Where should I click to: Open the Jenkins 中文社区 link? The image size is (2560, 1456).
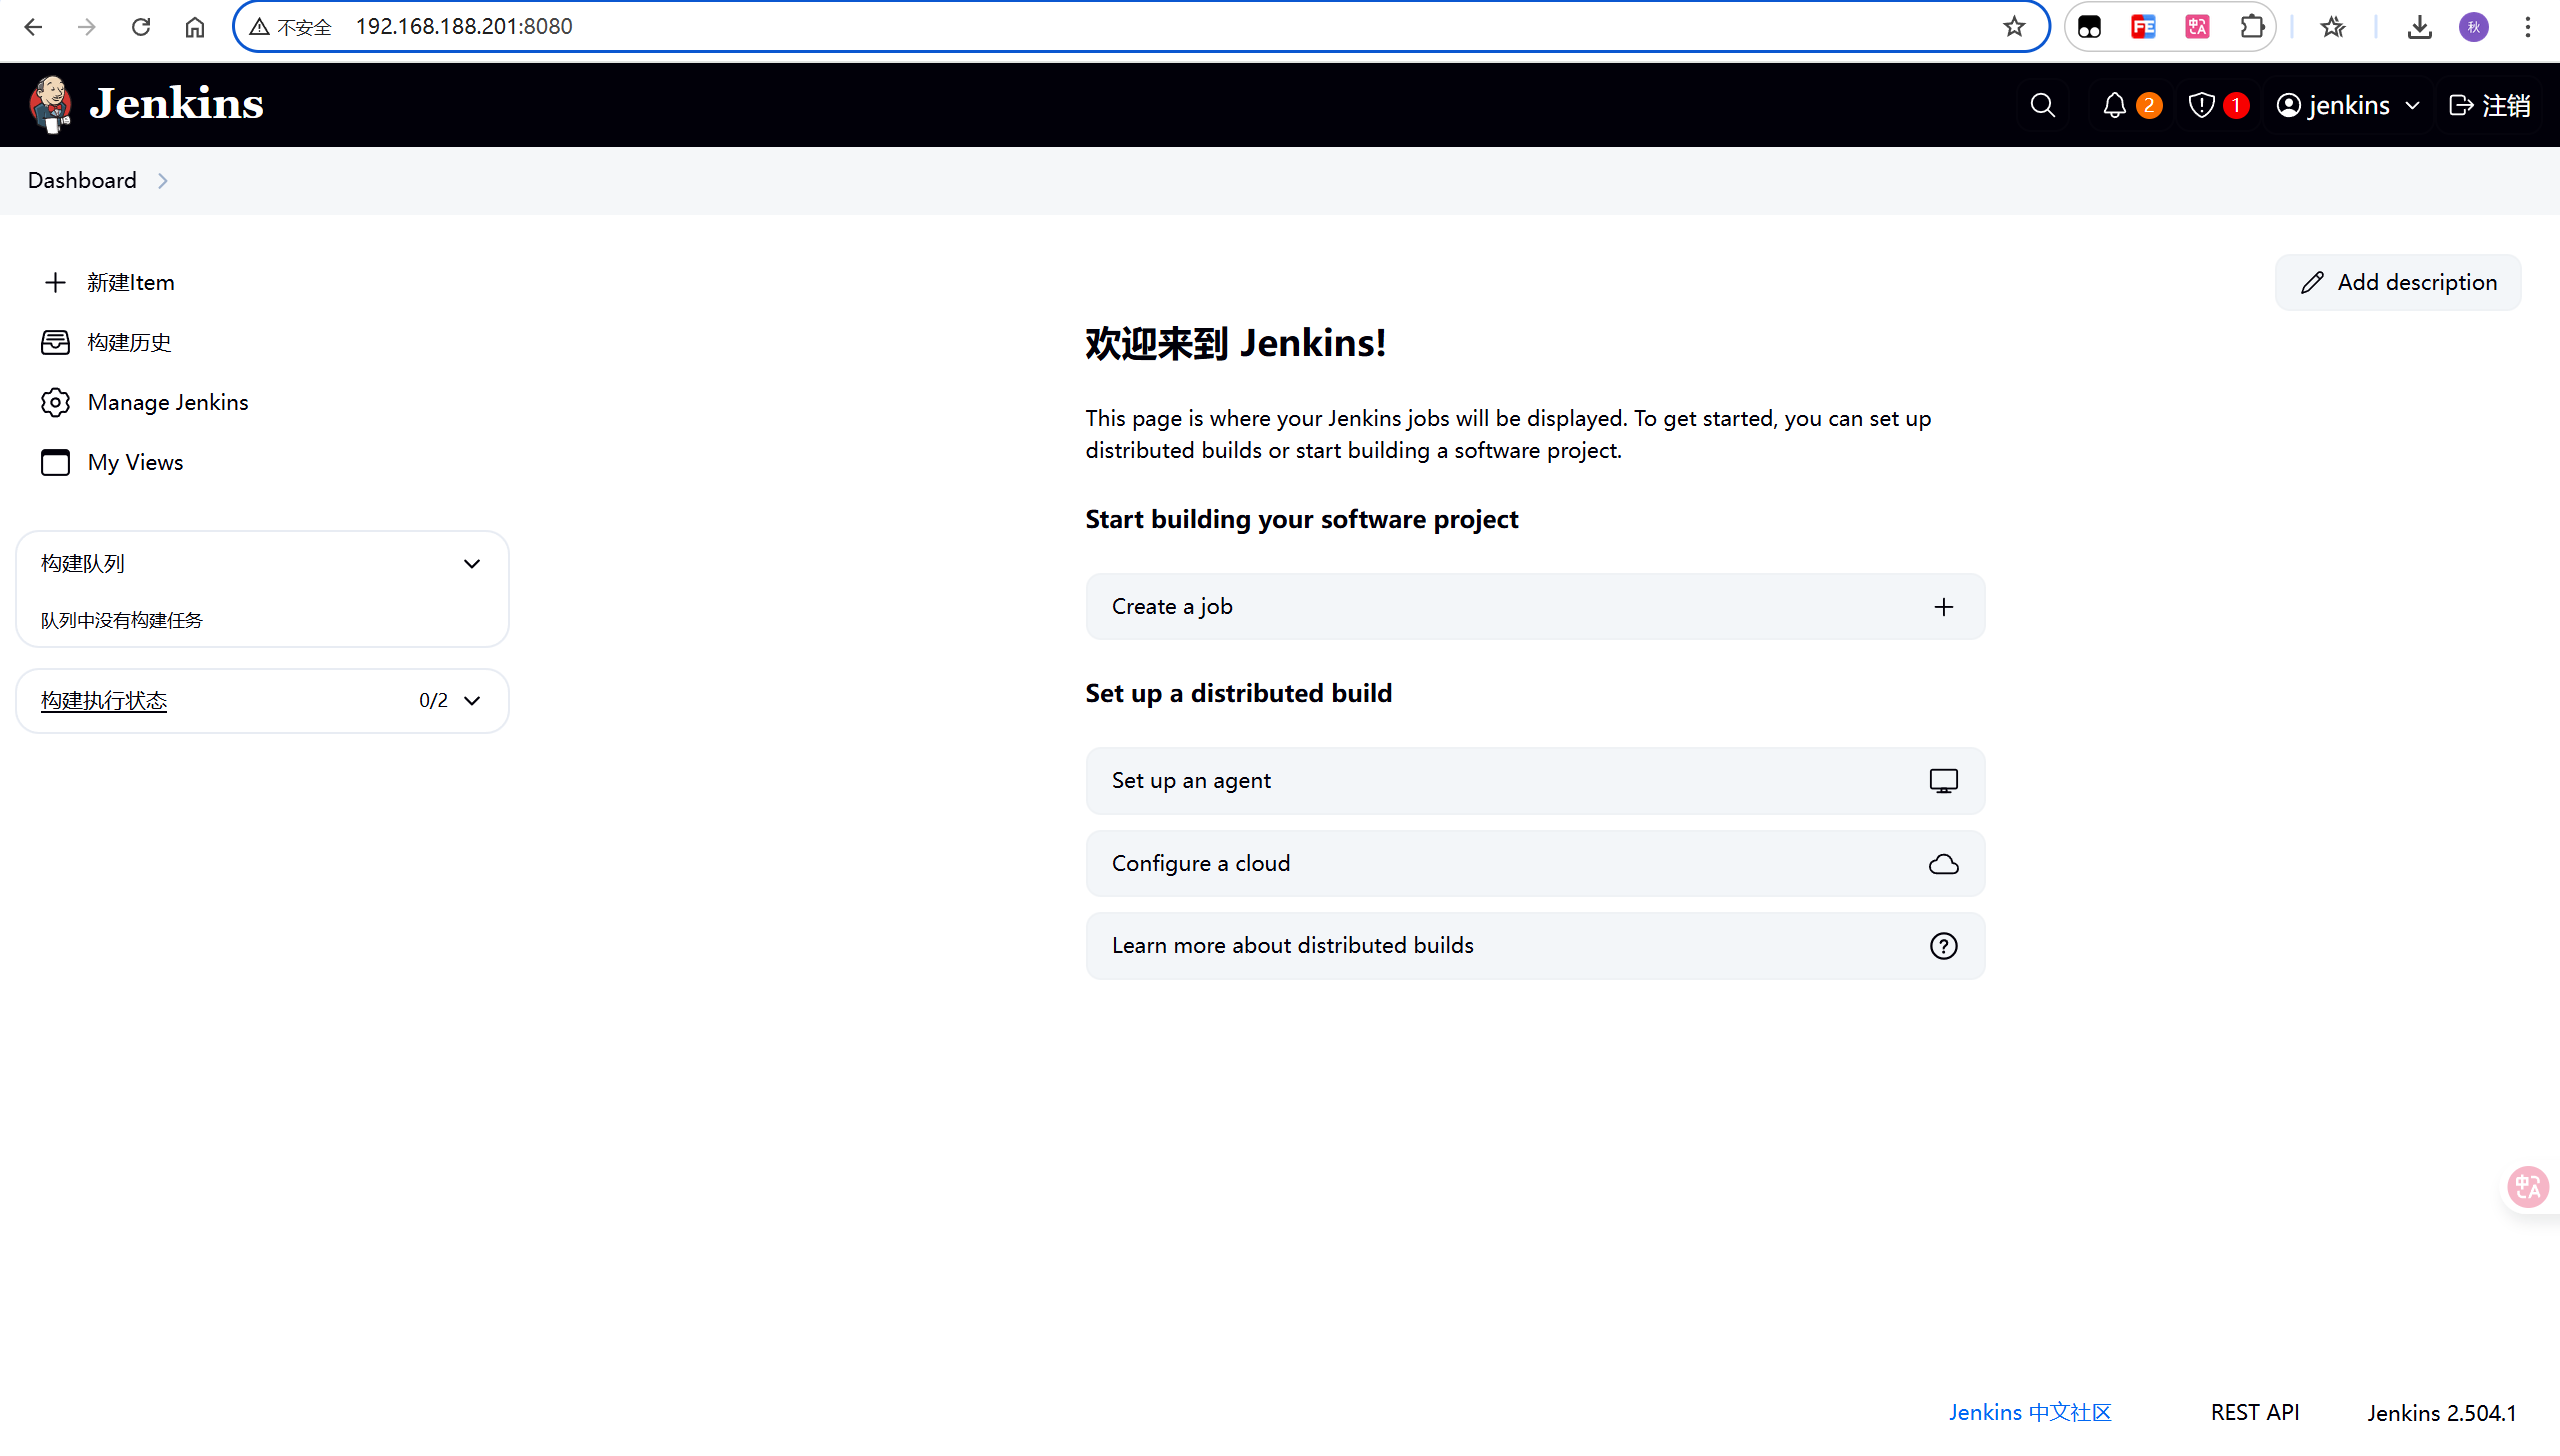pos(2029,1412)
